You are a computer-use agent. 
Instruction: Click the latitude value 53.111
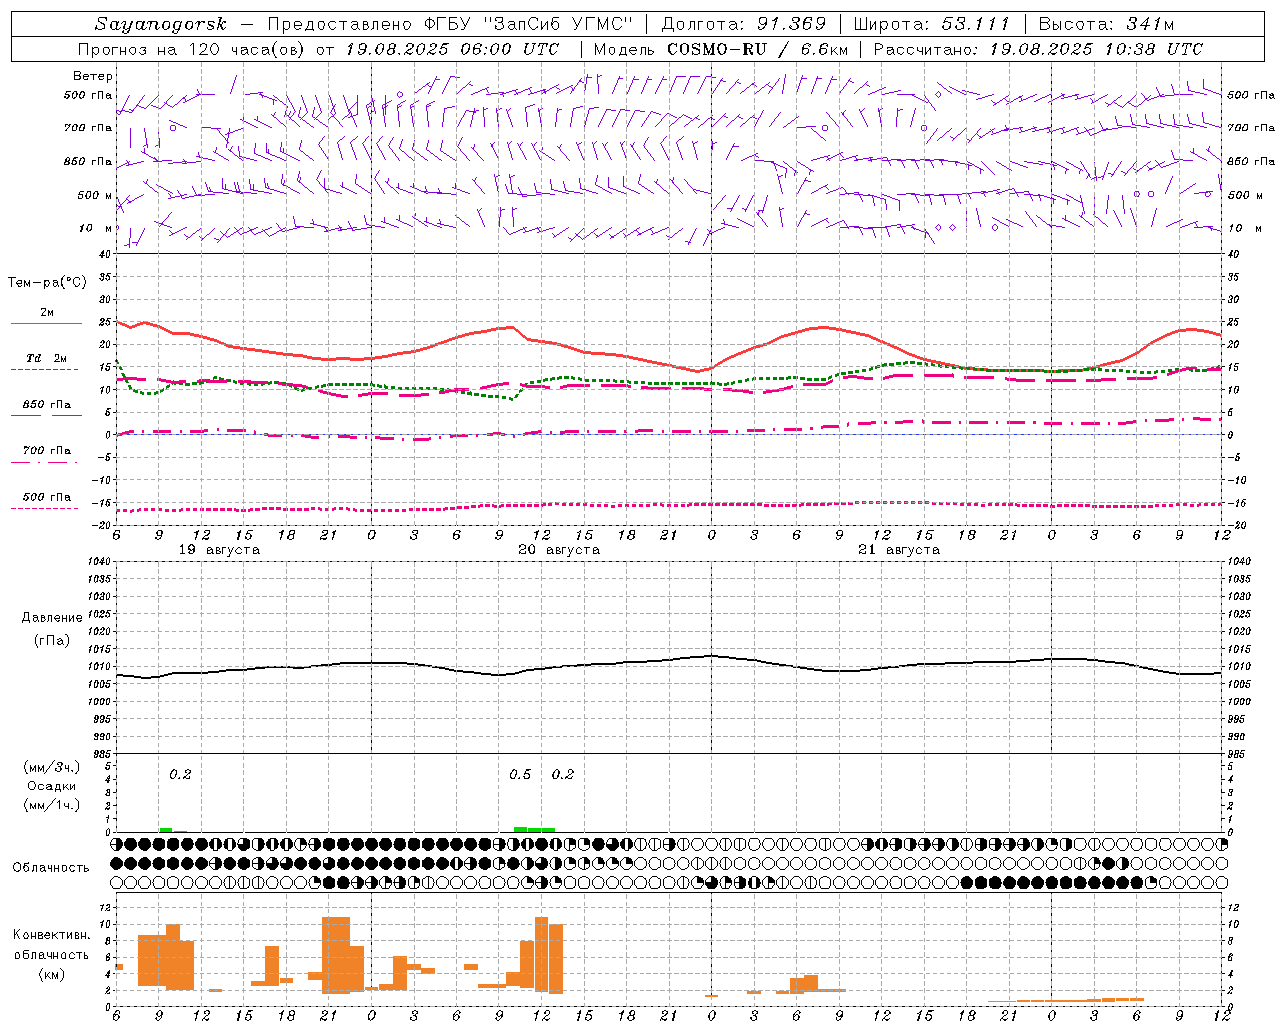point(975,24)
